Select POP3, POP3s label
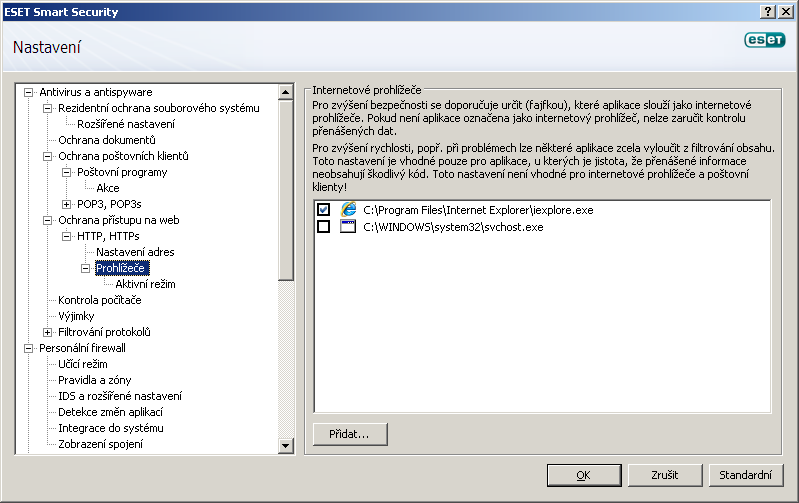Viewport: 799px width, 503px height. click(x=109, y=204)
